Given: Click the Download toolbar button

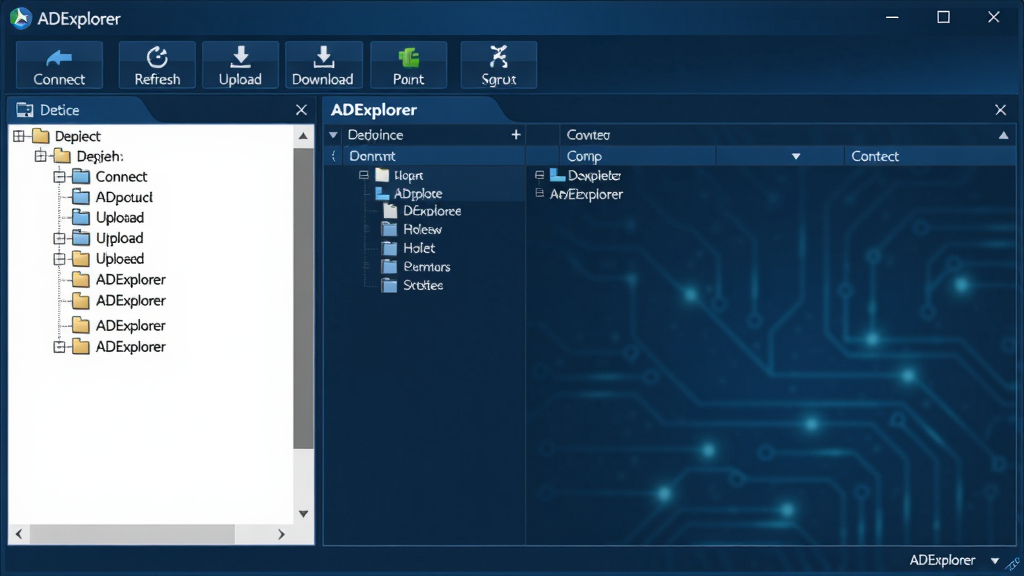Looking at the screenshot, I should (323, 65).
